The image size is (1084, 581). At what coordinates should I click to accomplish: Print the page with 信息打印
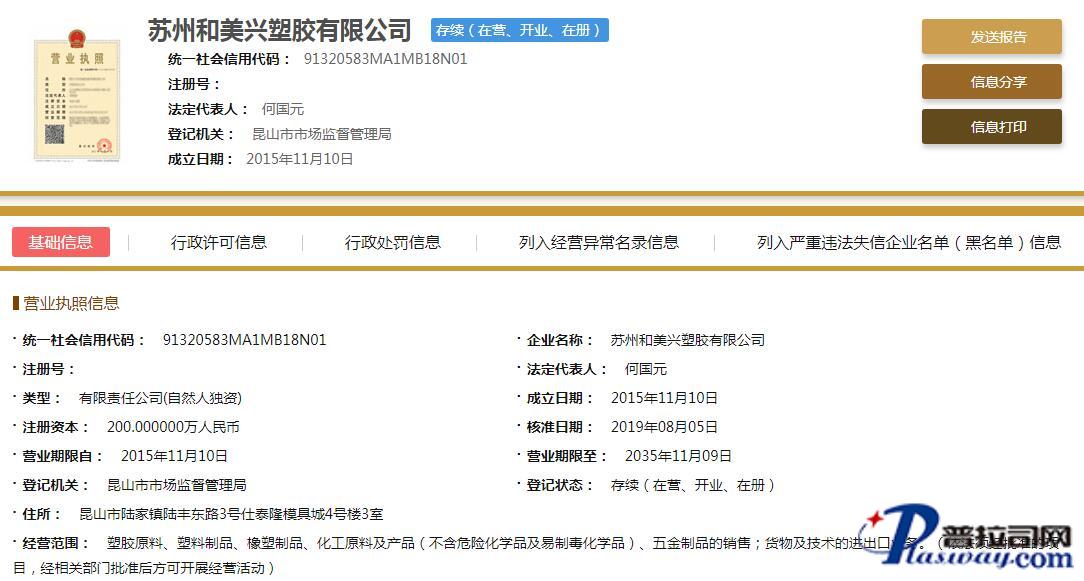click(x=991, y=127)
